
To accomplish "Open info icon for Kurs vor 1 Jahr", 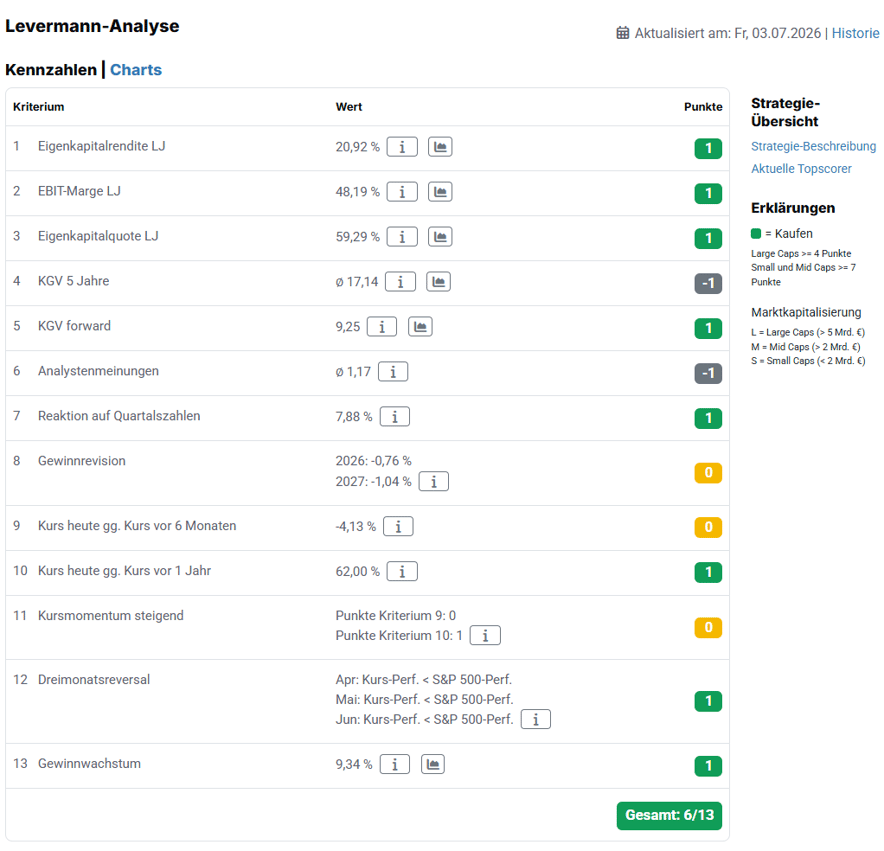I will [x=402, y=571].
